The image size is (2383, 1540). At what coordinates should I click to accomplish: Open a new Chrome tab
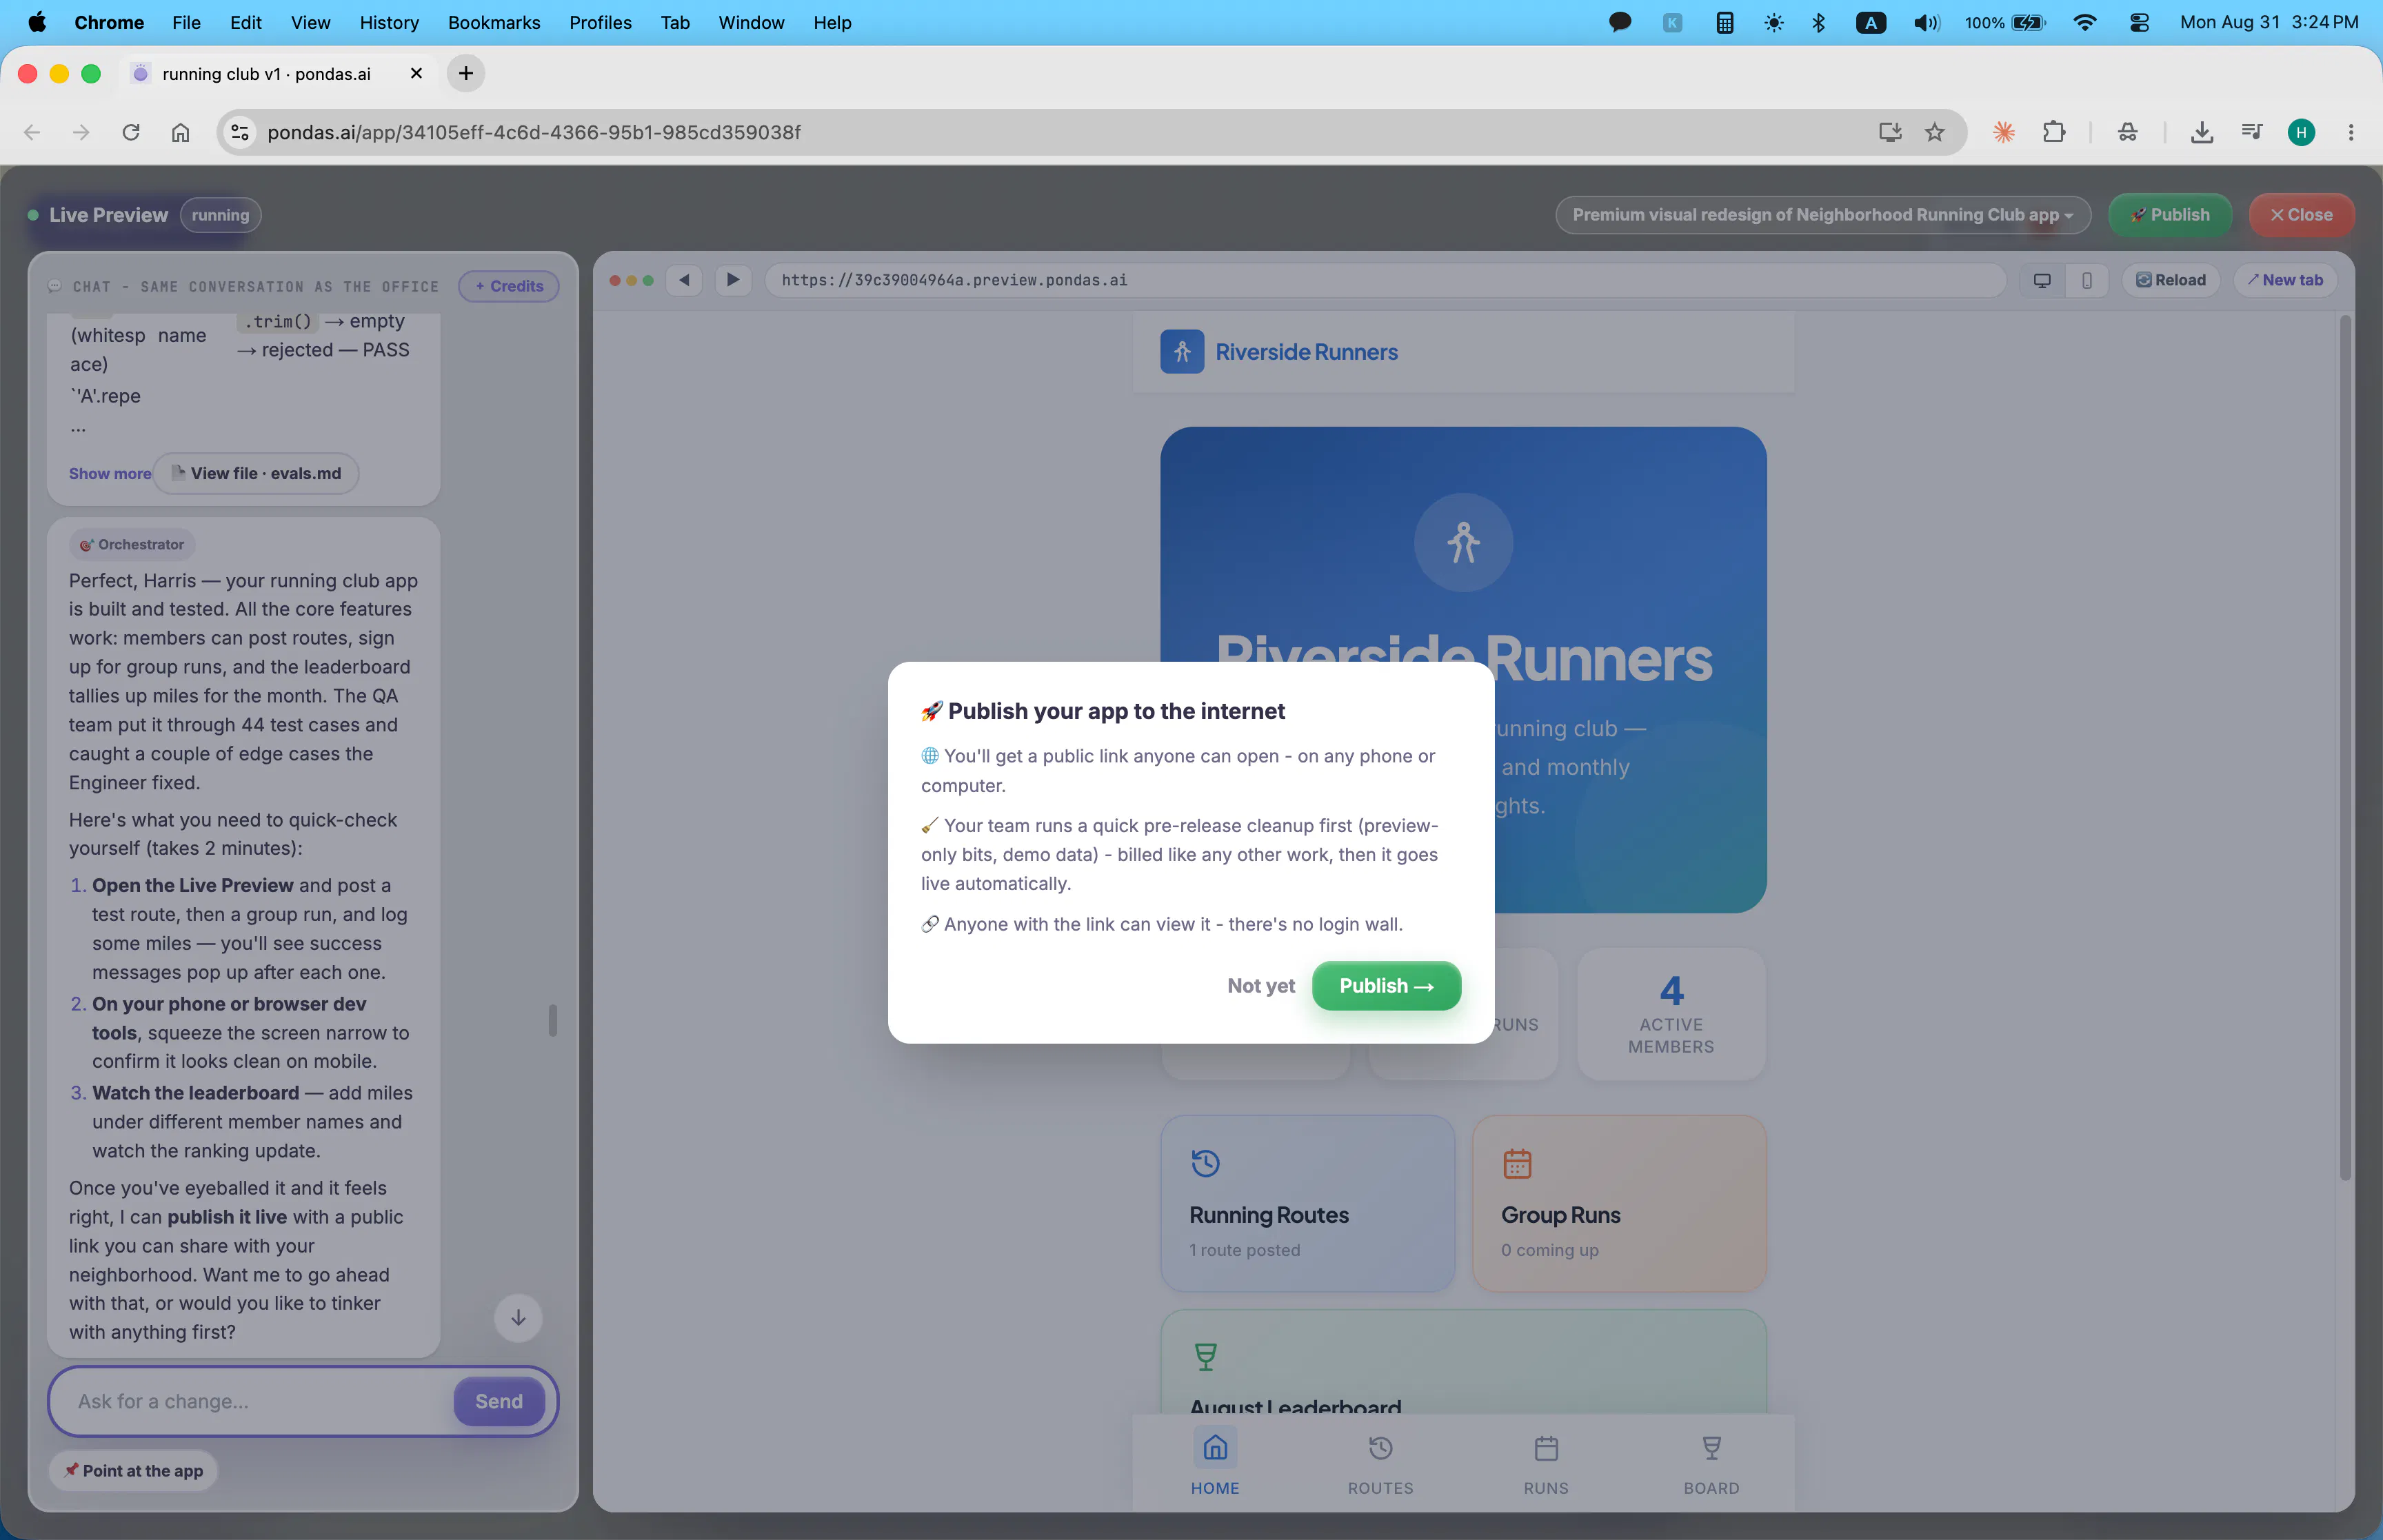tap(466, 73)
